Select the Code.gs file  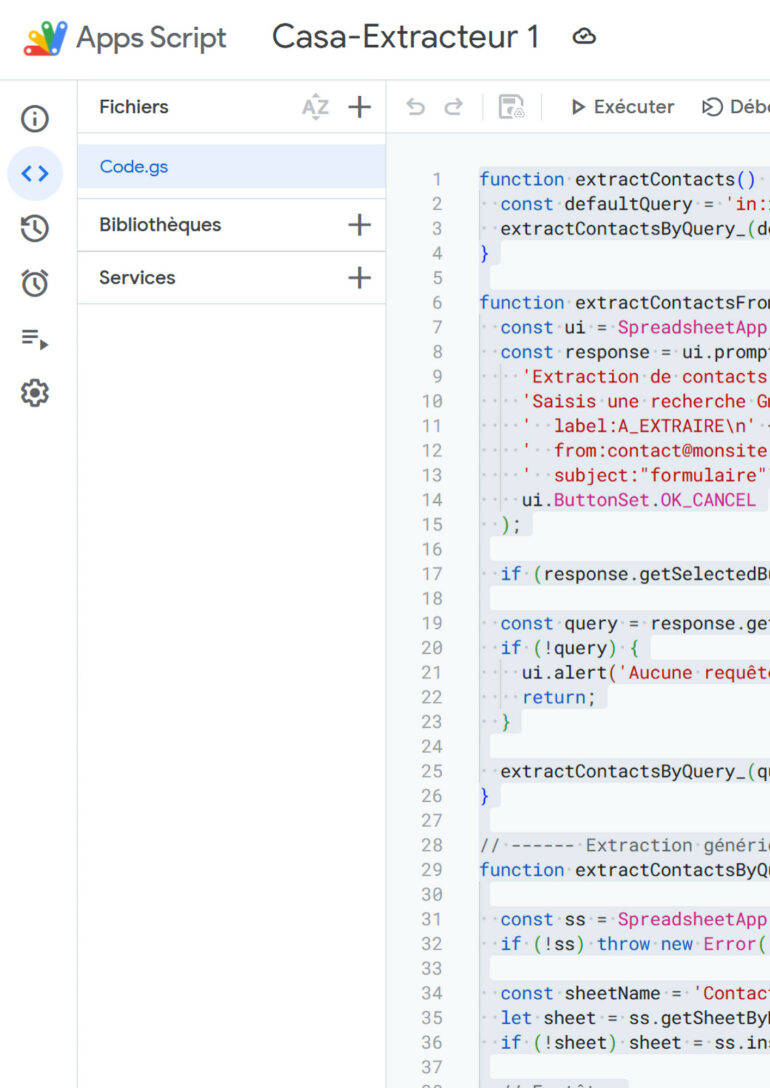(134, 167)
